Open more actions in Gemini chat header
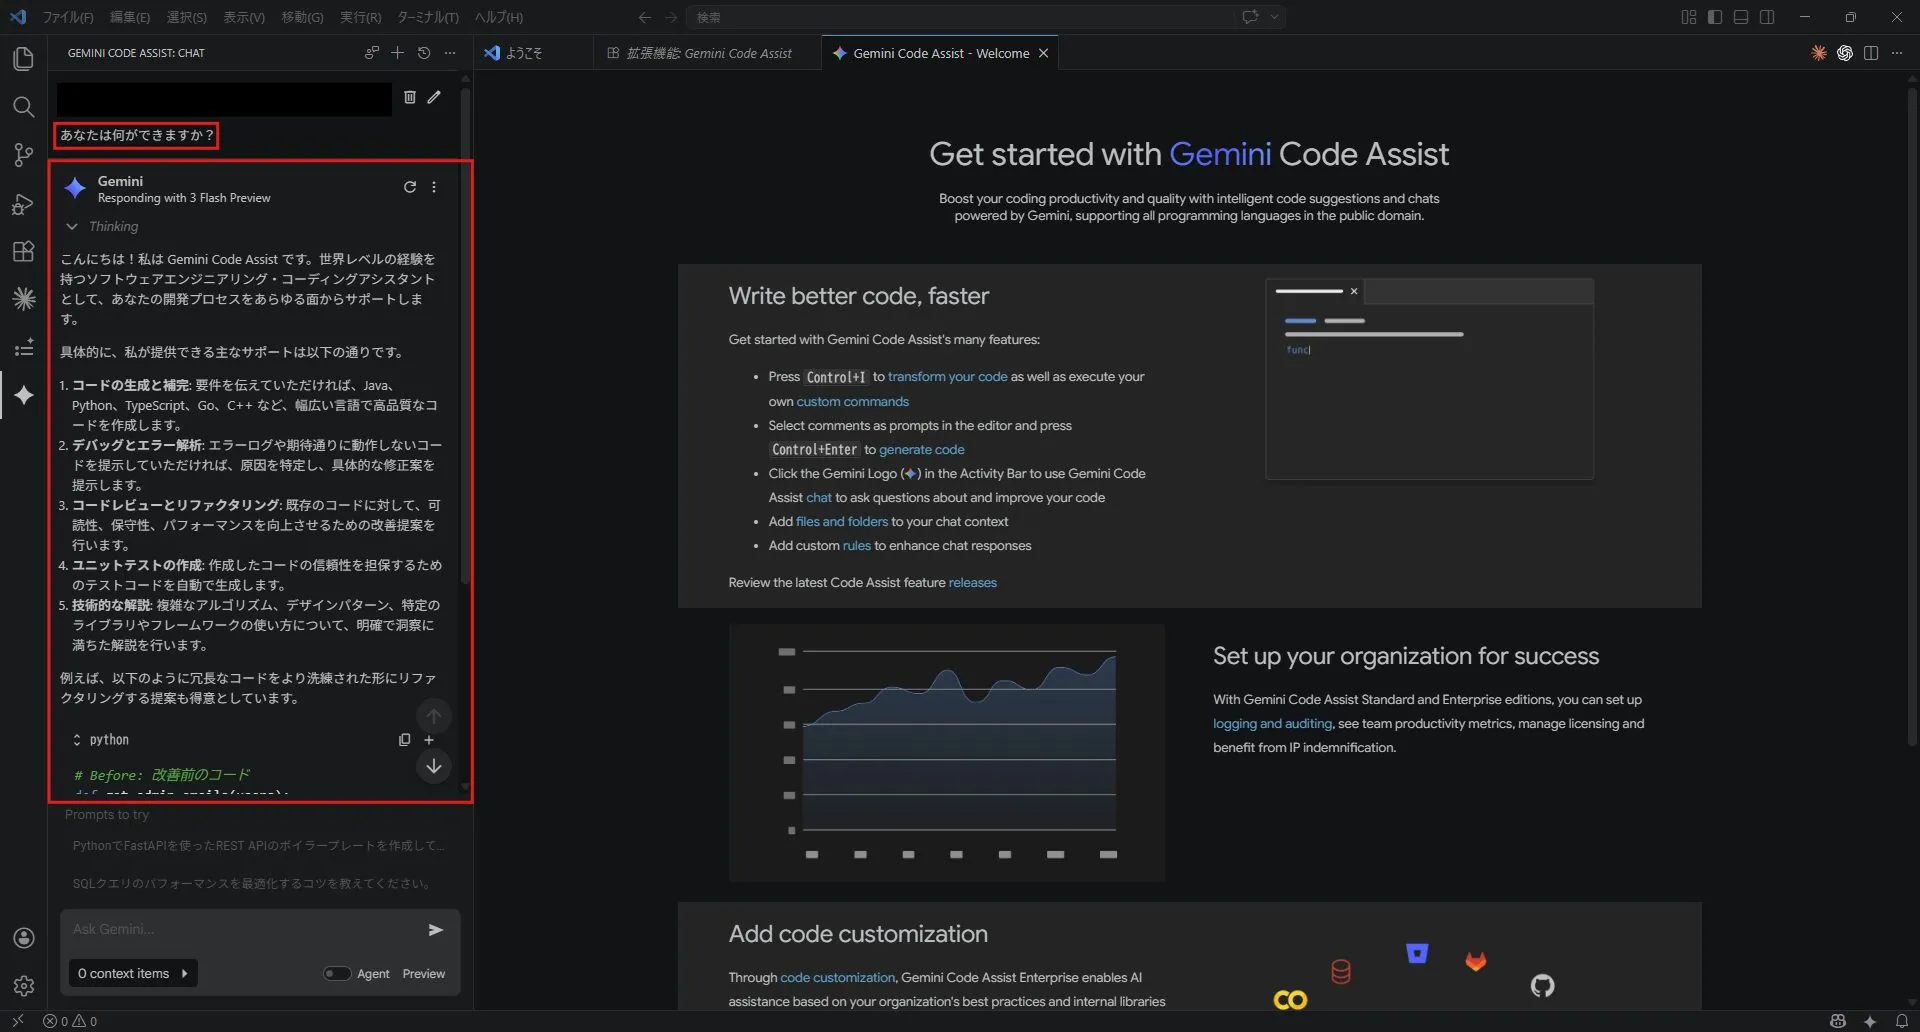The height and width of the screenshot is (1032, 1920). click(x=450, y=53)
